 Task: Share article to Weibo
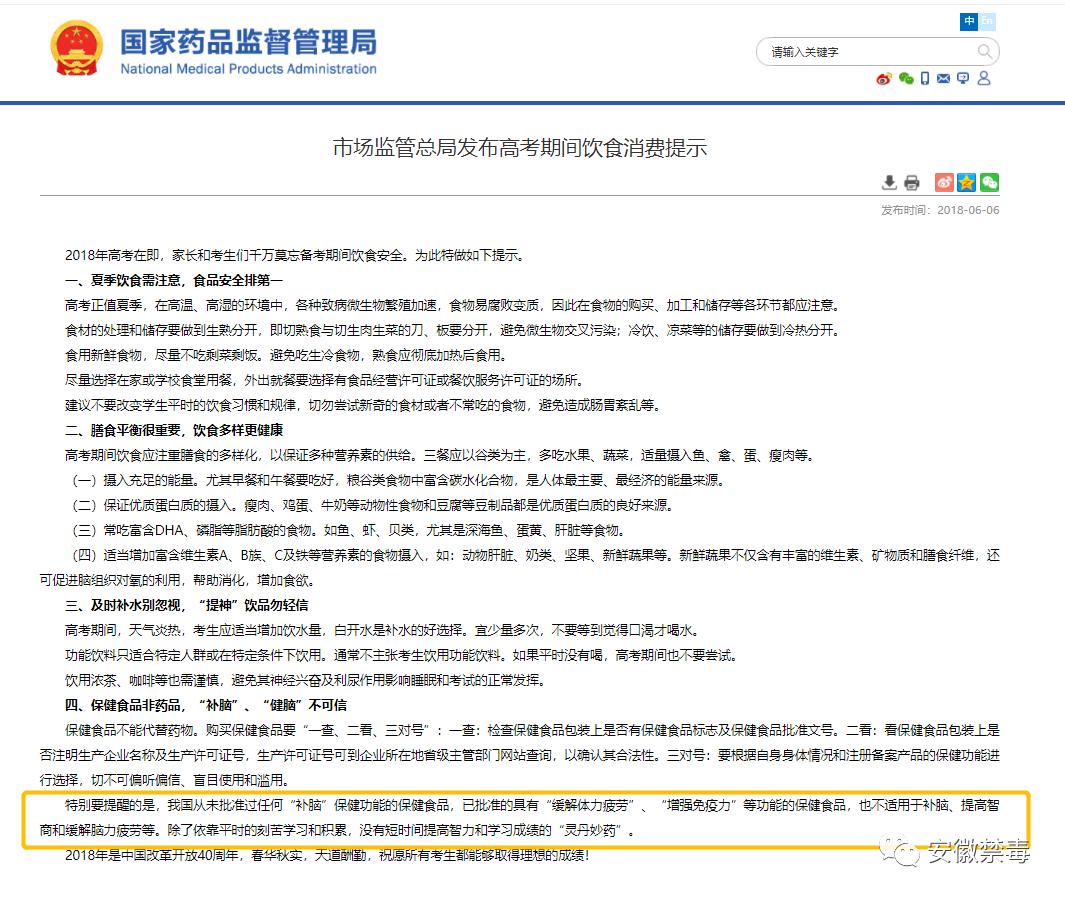click(x=944, y=182)
